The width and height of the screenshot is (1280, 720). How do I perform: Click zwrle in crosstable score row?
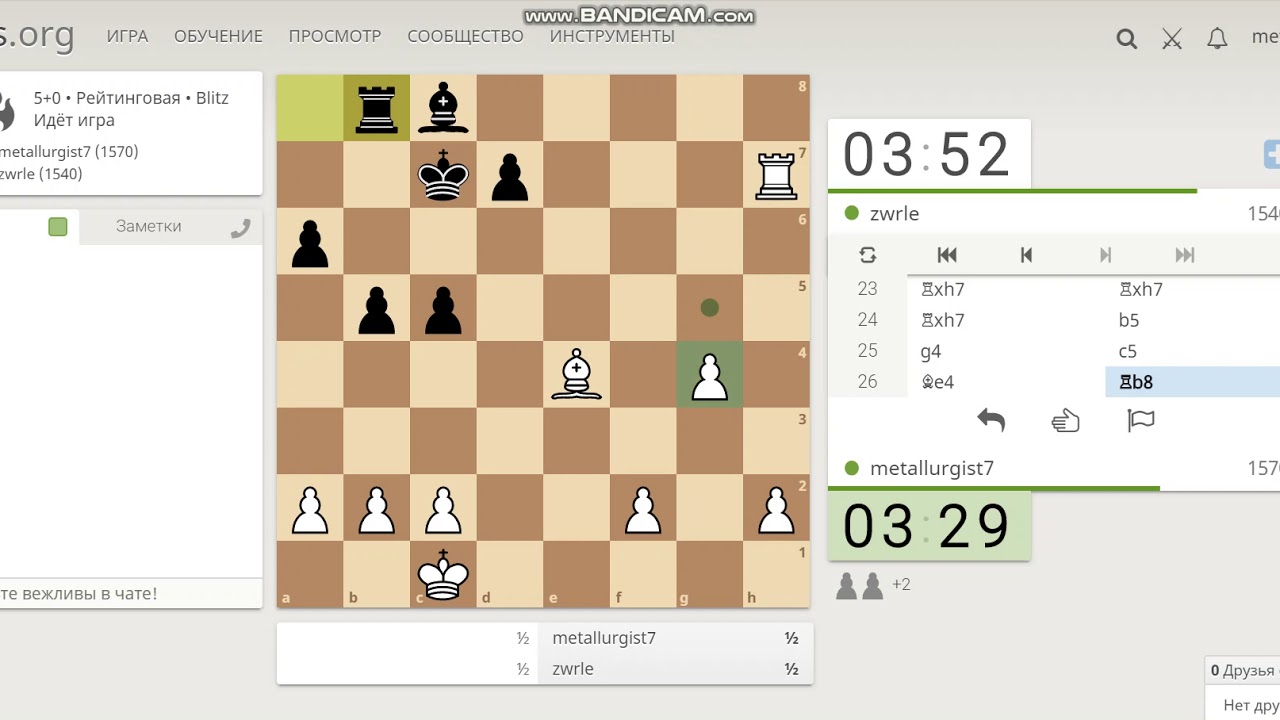click(573, 669)
